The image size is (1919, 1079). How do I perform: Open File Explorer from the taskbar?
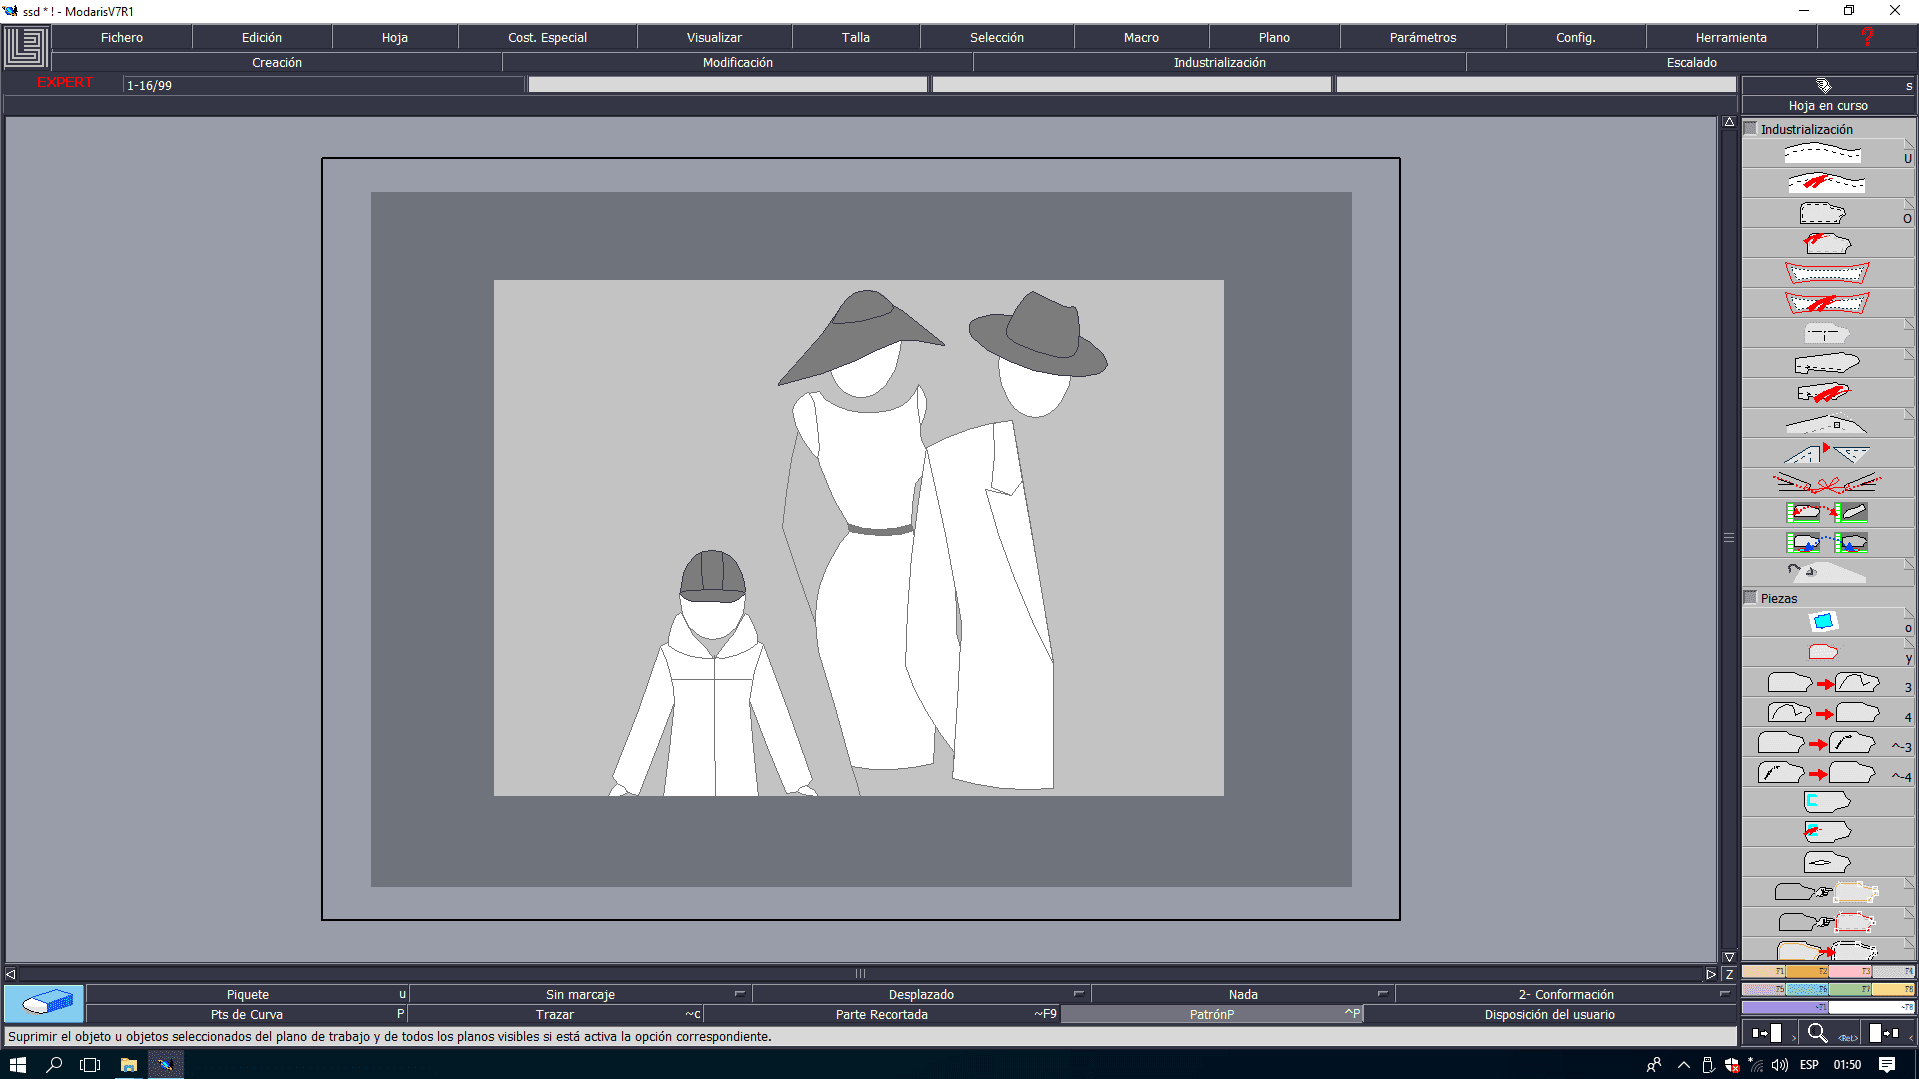pos(128,1065)
